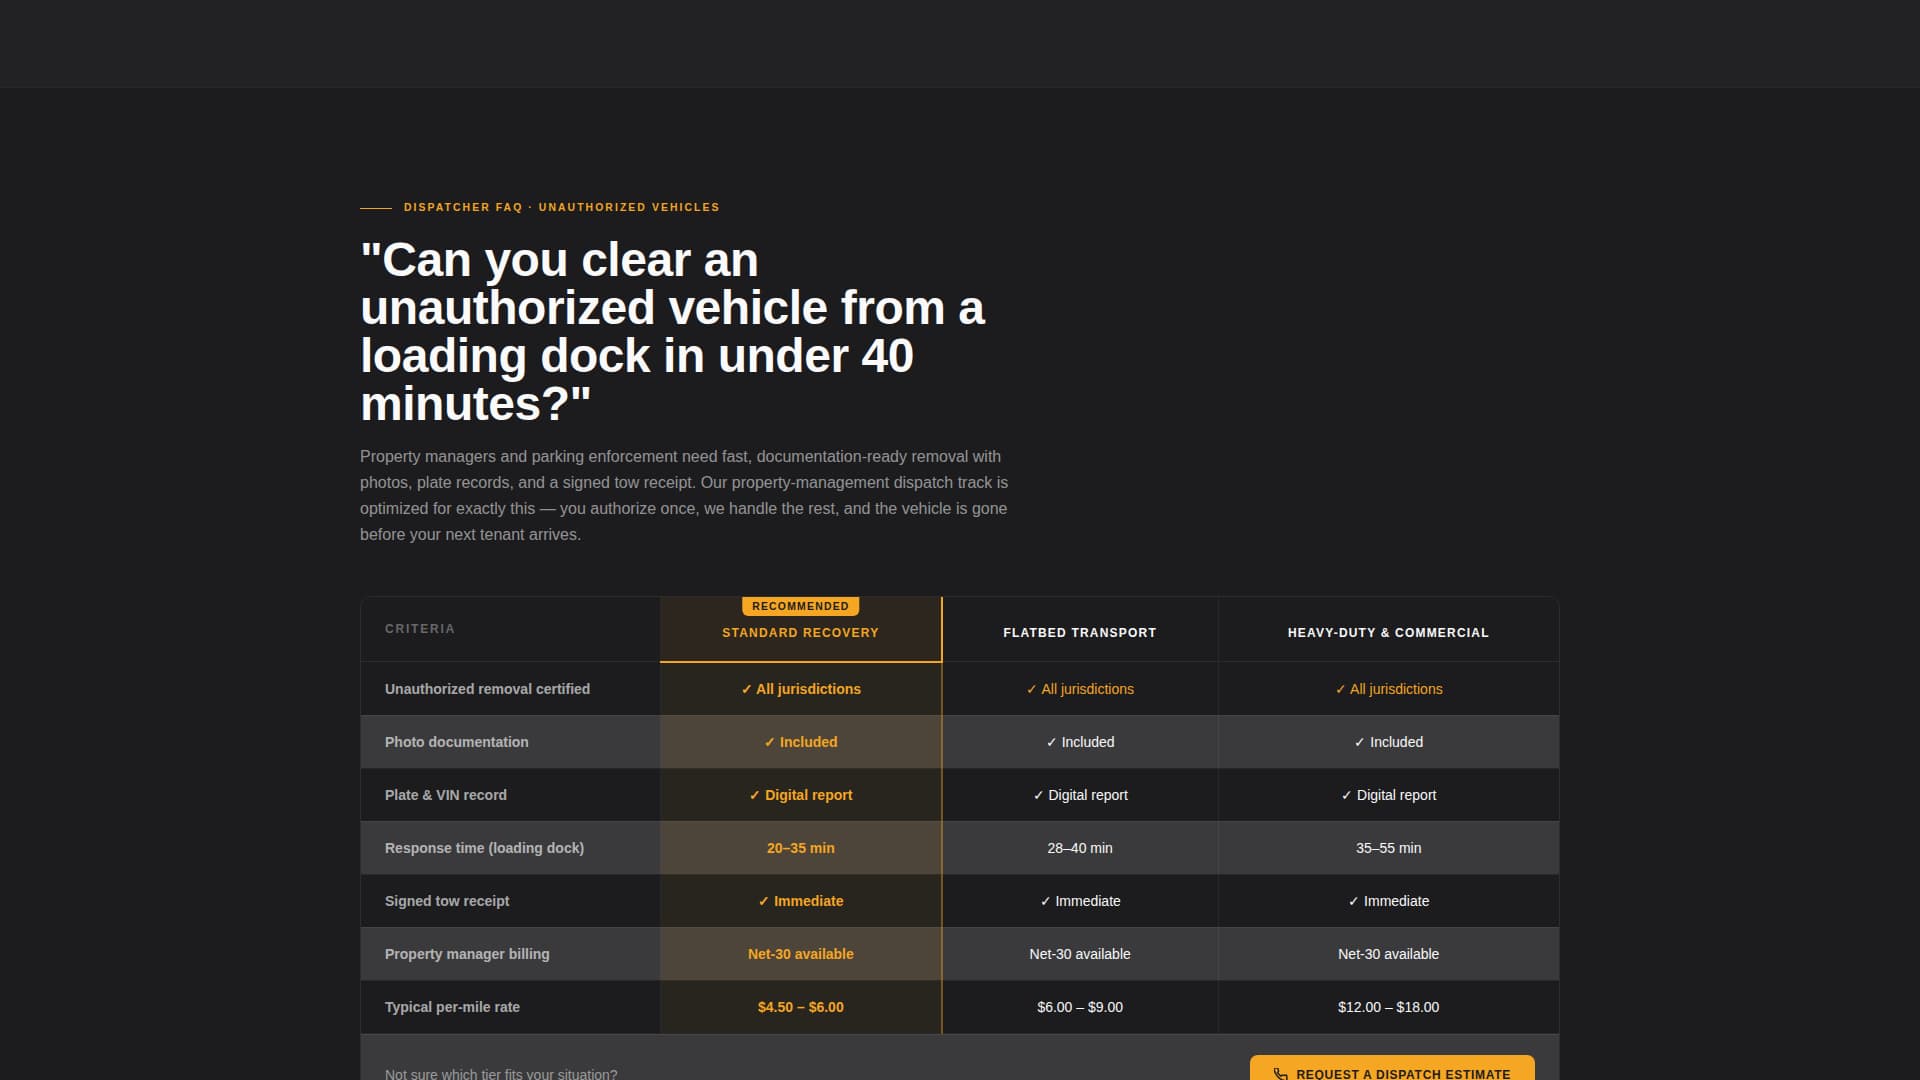The width and height of the screenshot is (1920, 1080).
Task: Click Standard Recovery All jurisdictions cell
Action: coord(800,689)
